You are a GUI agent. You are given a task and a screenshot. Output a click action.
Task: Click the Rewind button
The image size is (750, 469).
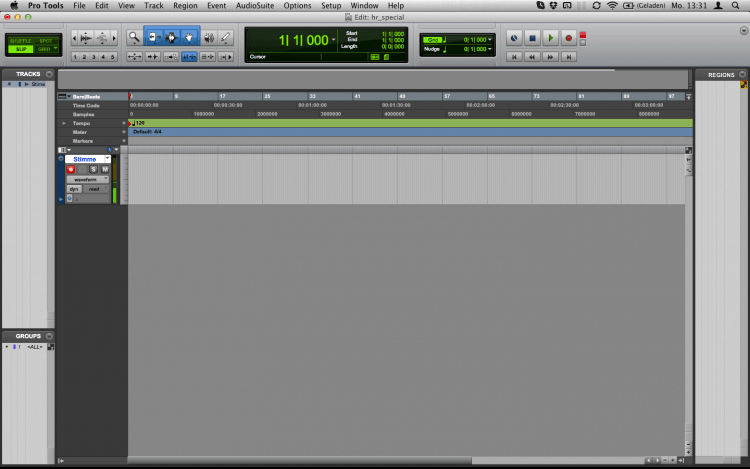pos(532,57)
